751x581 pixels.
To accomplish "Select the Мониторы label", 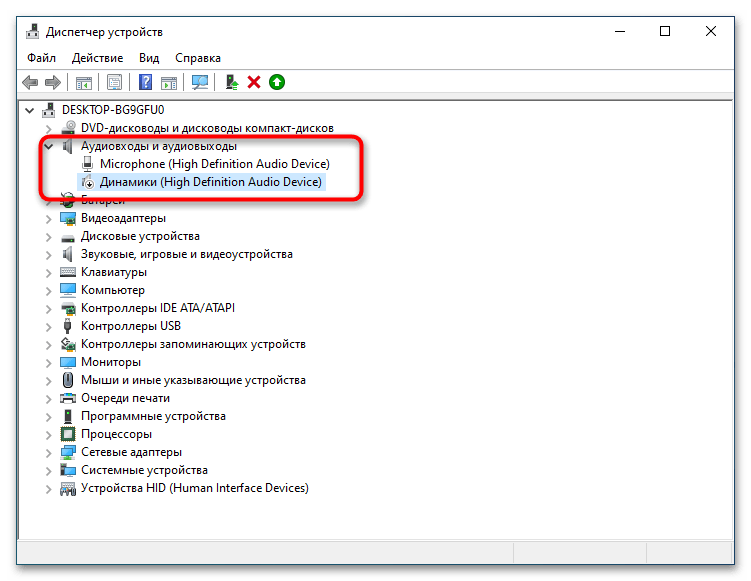I will click(111, 362).
